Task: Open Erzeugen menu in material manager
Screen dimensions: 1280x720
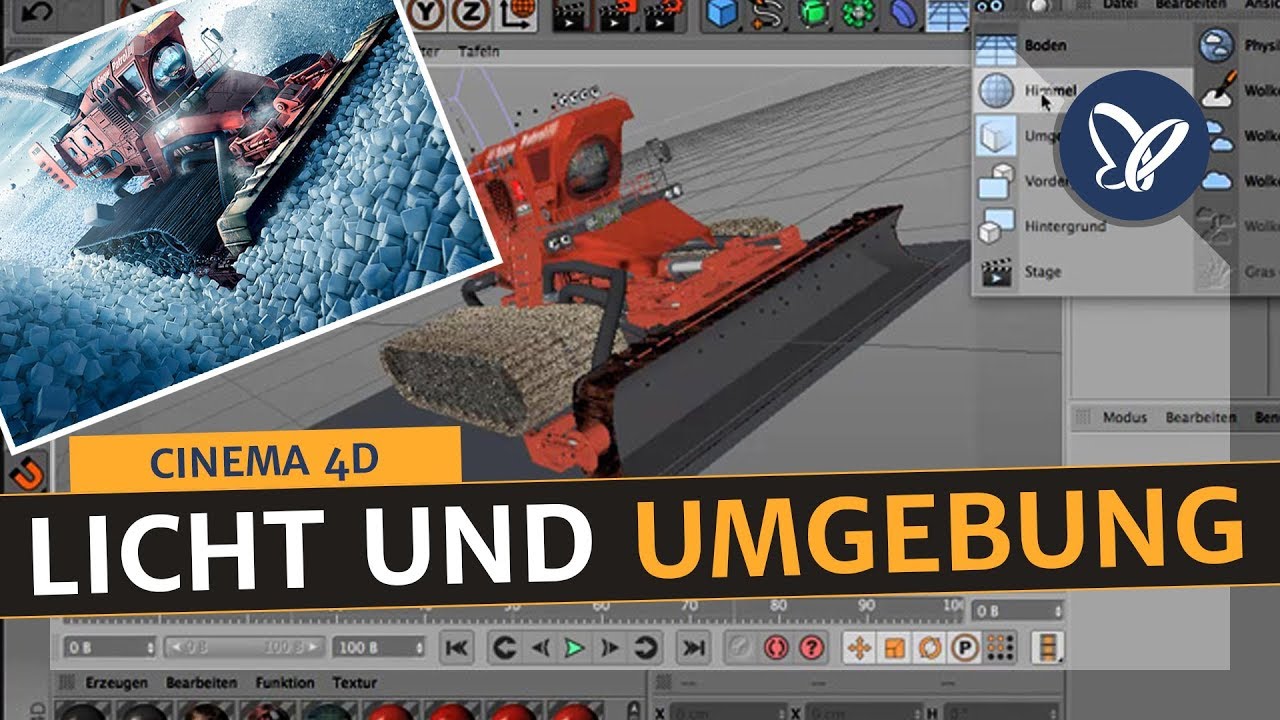Action: click(117, 682)
